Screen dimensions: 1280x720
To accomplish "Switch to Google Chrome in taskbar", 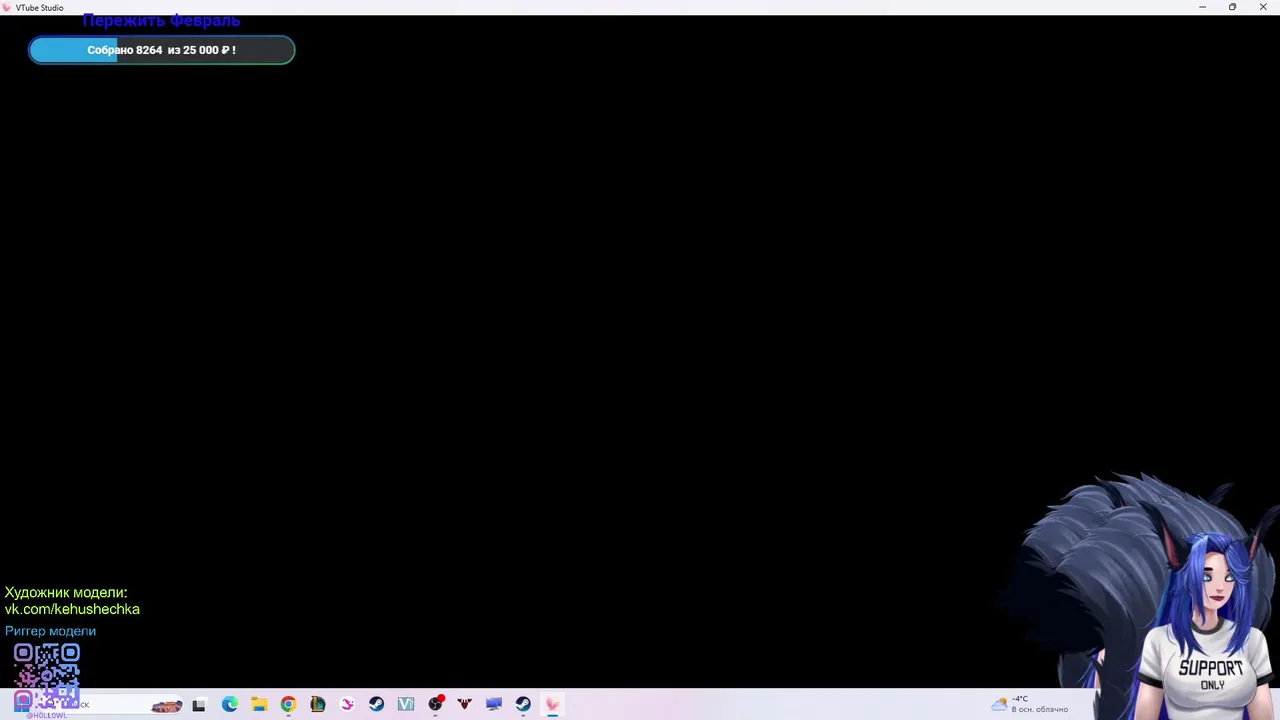I will click(288, 705).
